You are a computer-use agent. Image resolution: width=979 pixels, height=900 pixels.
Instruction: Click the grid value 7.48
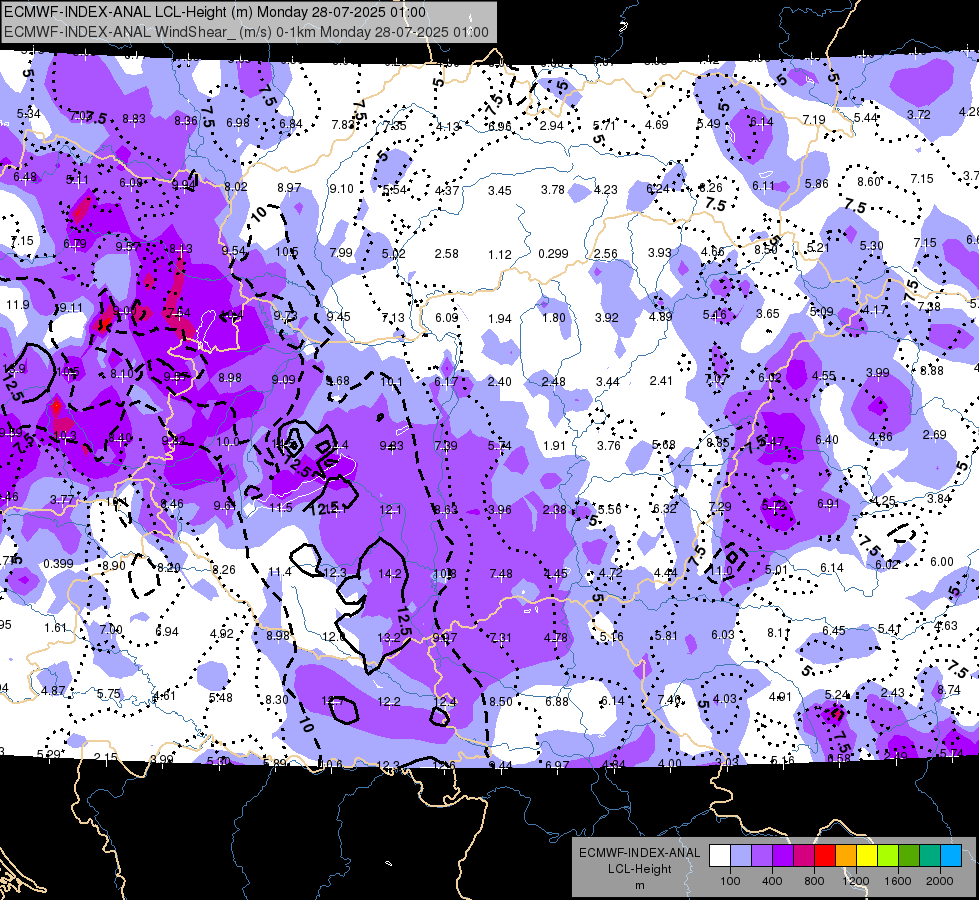coord(501,574)
